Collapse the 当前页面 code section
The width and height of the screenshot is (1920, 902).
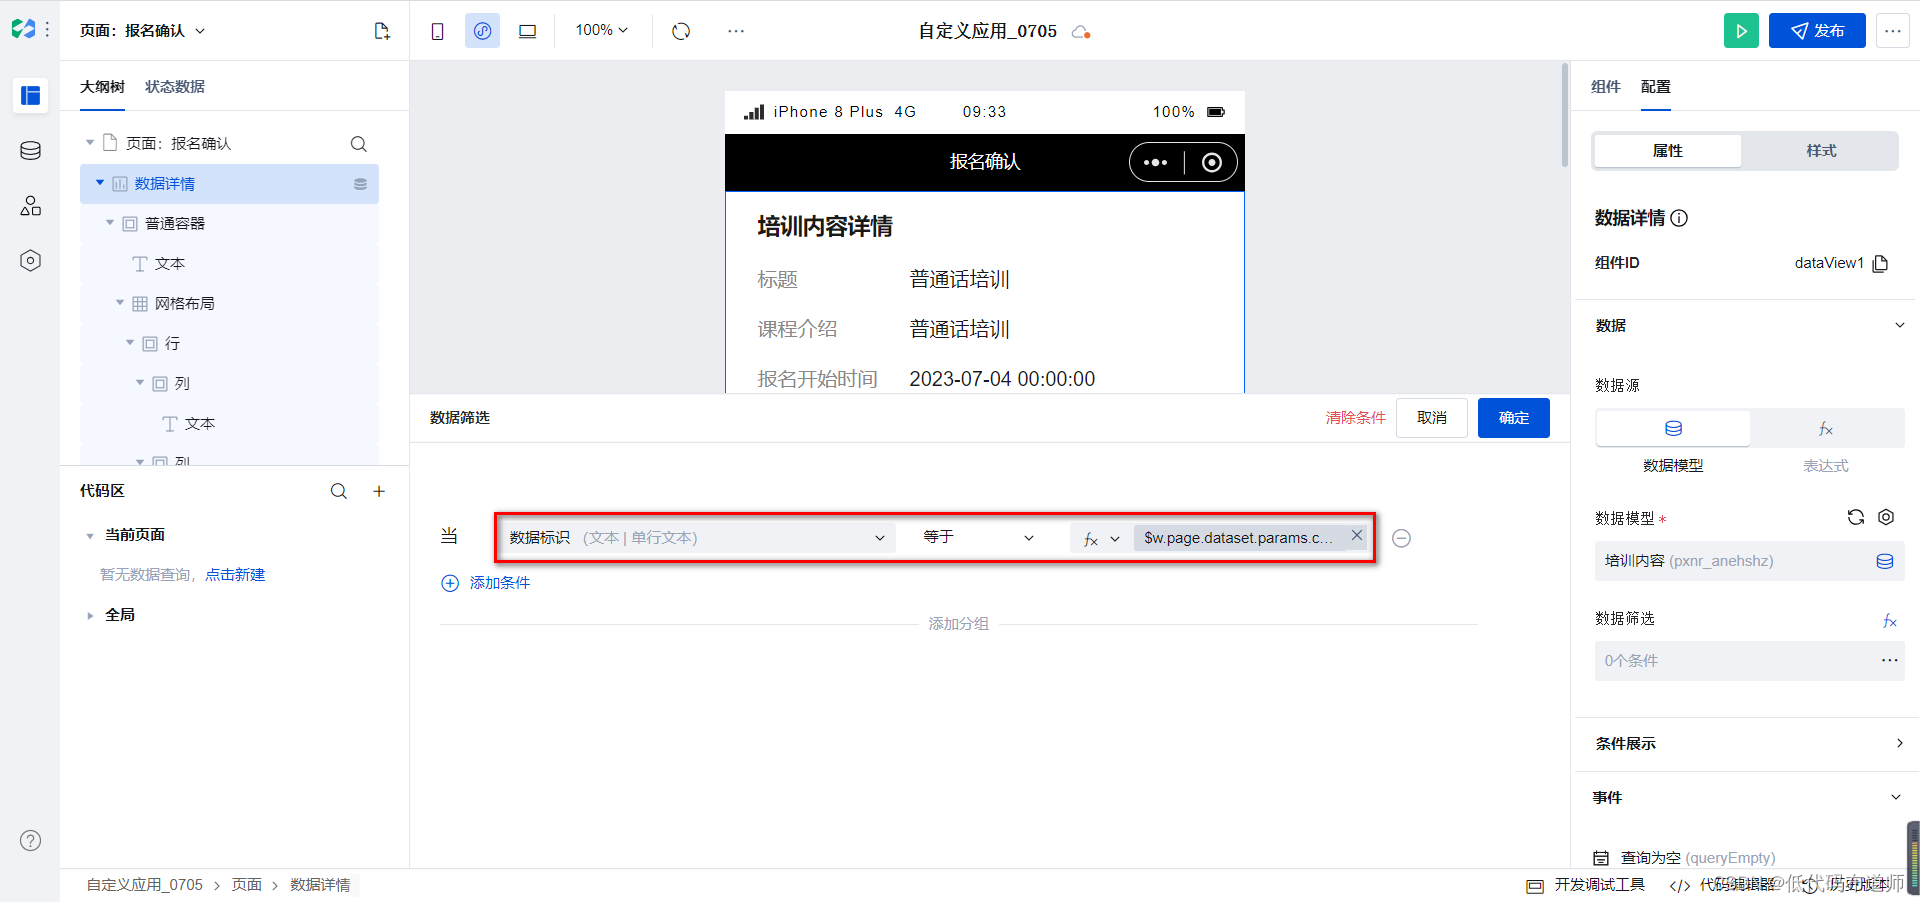tap(90, 536)
